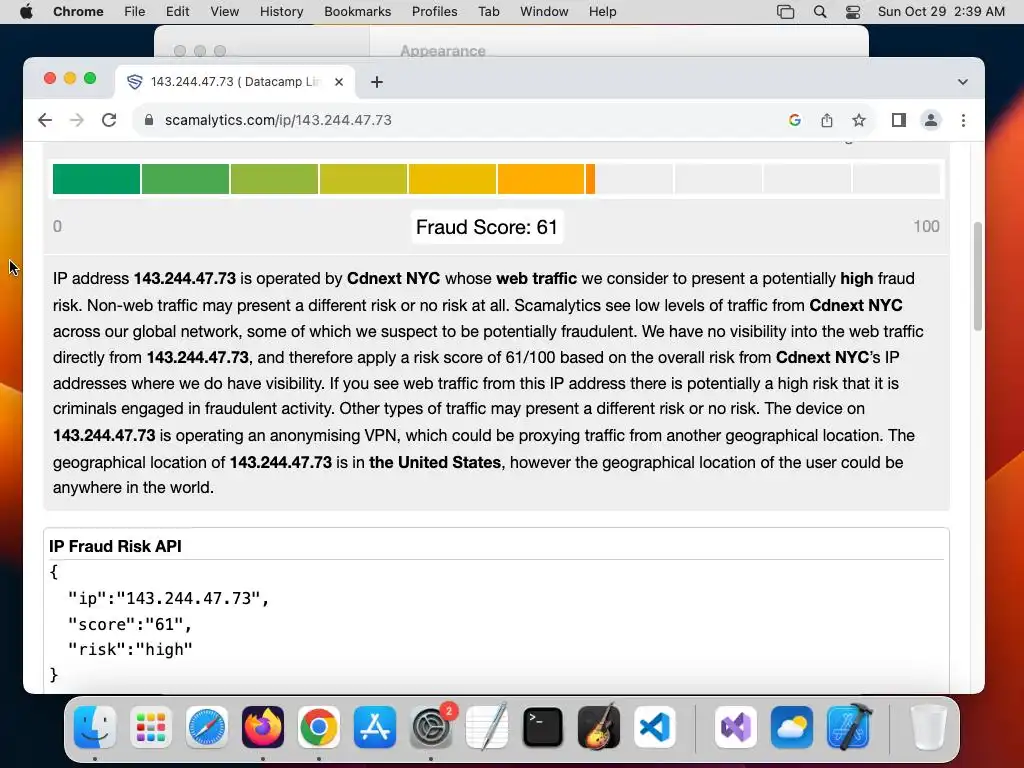This screenshot has height=768, width=1024.
Task: Launch Firefox from the Dock
Action: 263,727
